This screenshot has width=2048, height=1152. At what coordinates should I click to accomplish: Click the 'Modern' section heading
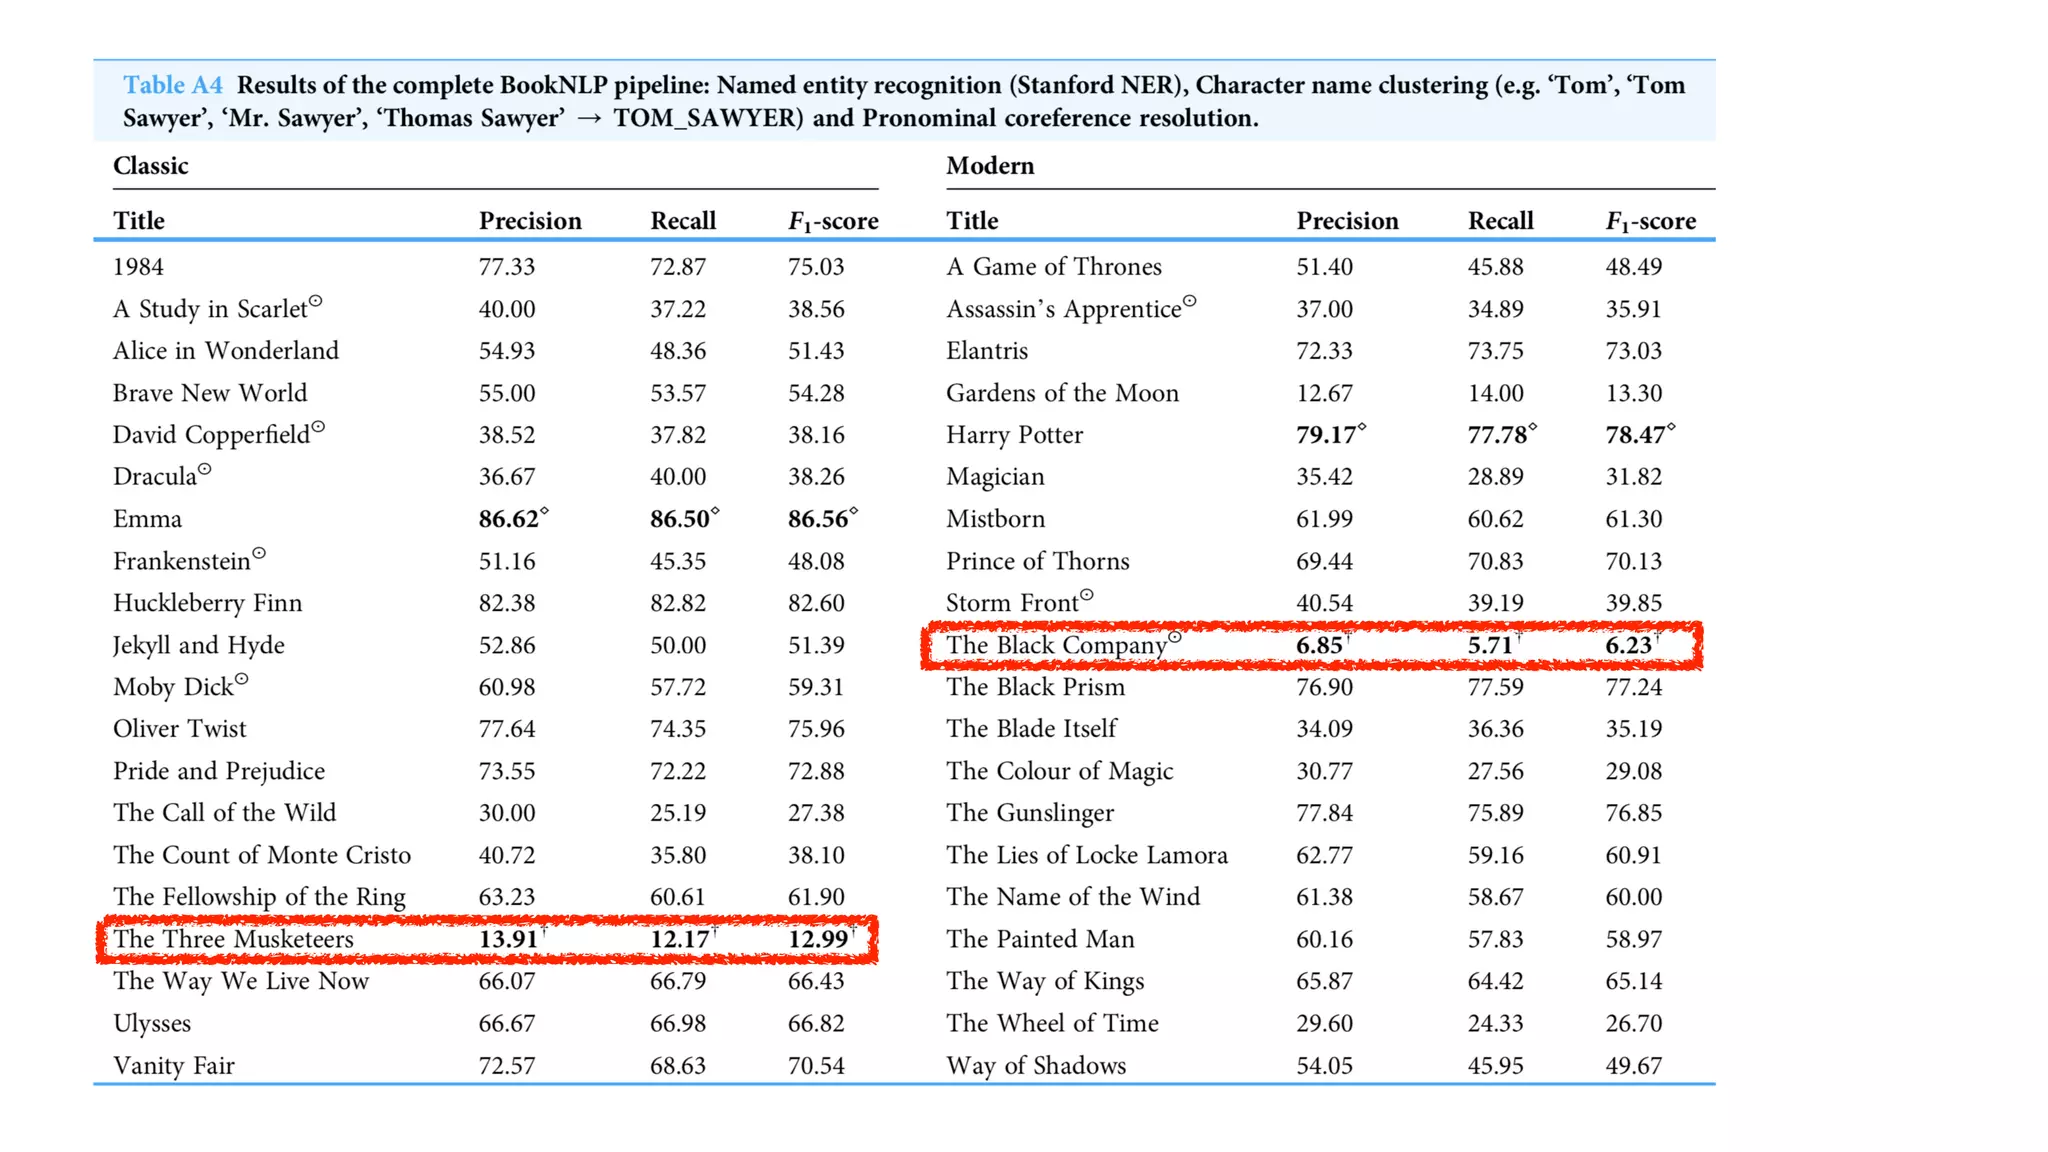[x=990, y=166]
